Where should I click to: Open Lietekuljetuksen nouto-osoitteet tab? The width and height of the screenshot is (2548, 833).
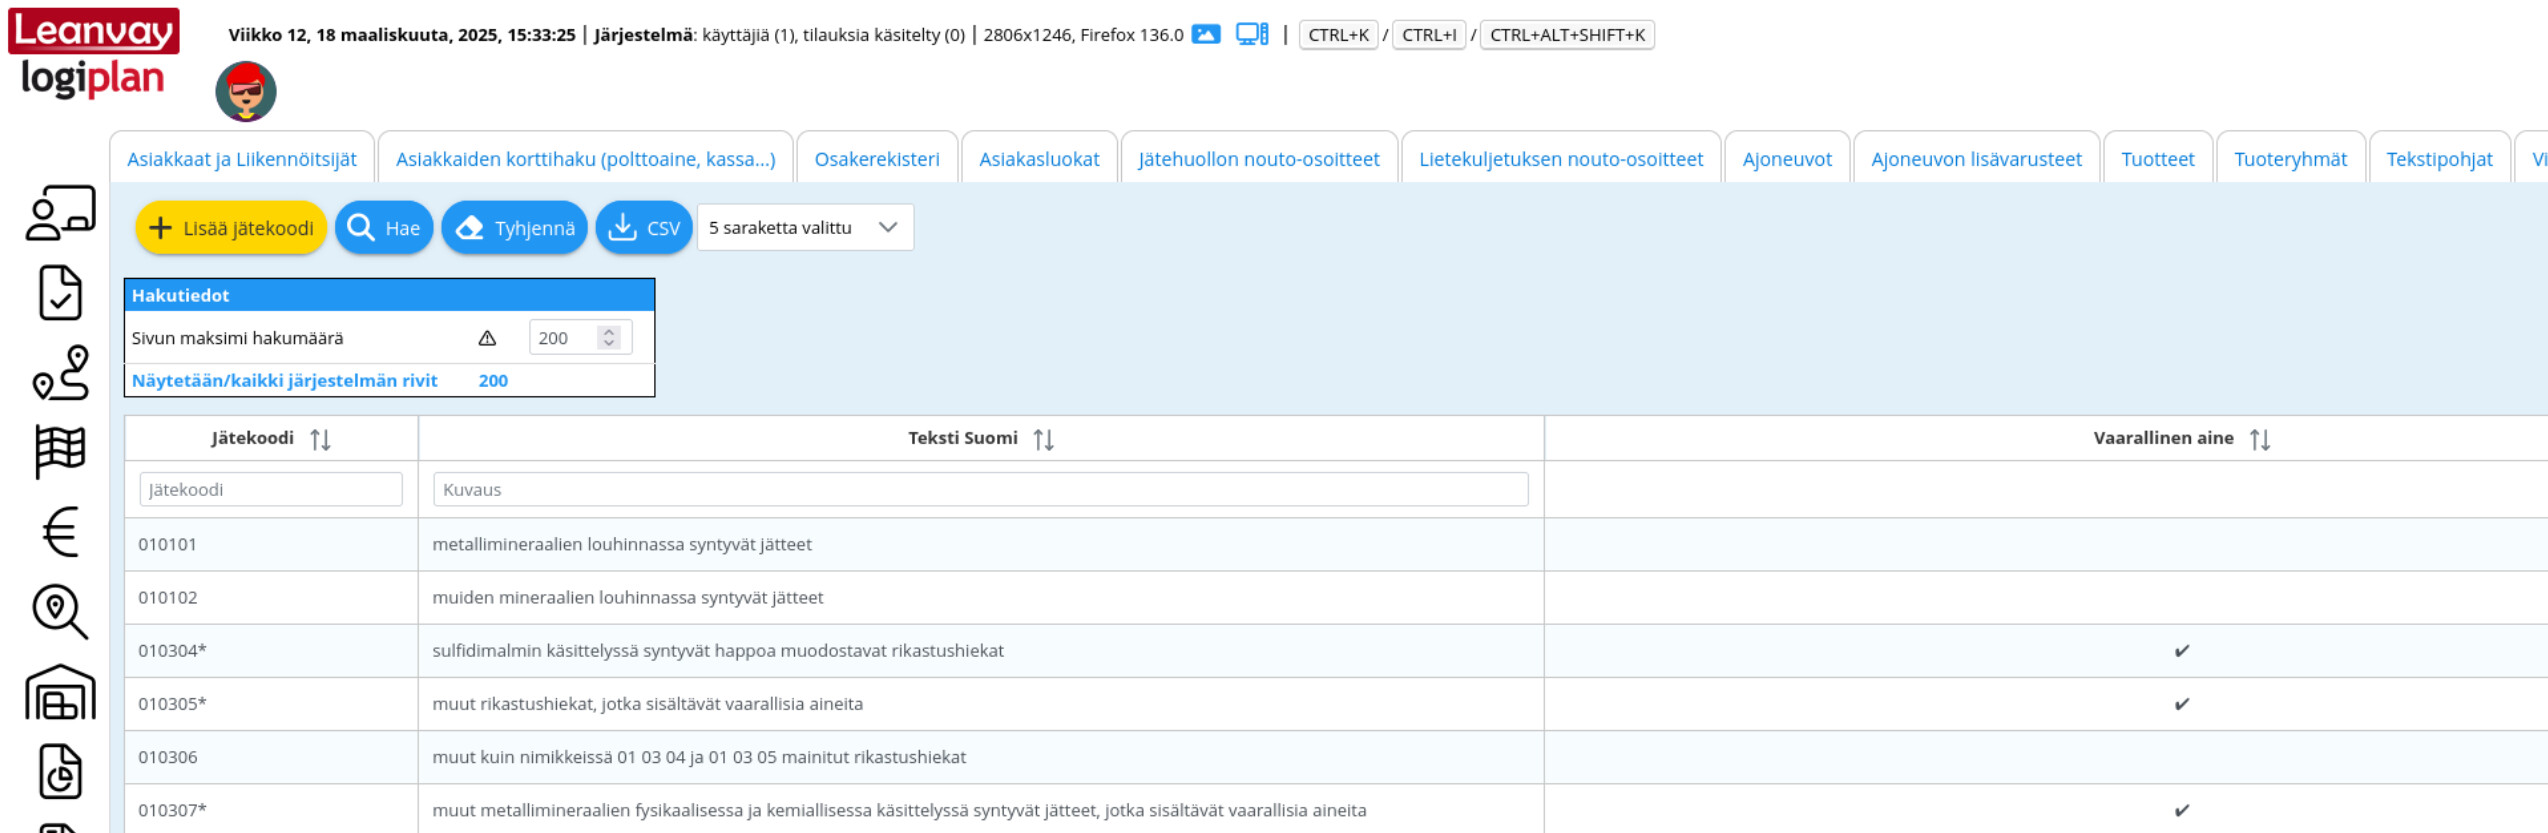1561,159
